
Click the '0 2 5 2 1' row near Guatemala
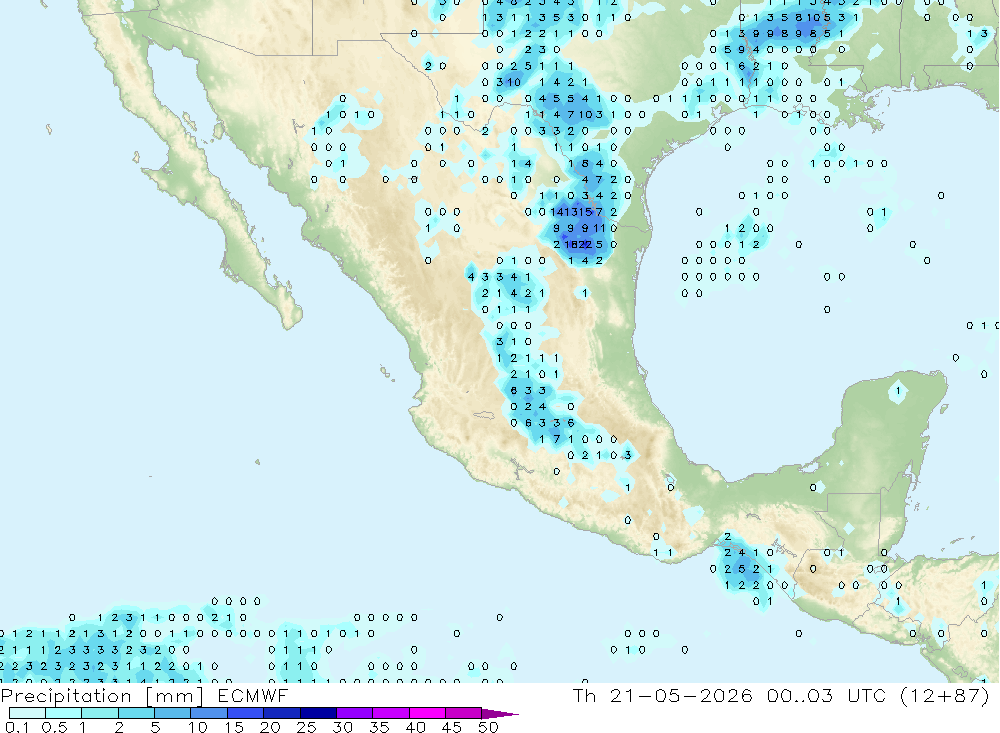coord(742,568)
